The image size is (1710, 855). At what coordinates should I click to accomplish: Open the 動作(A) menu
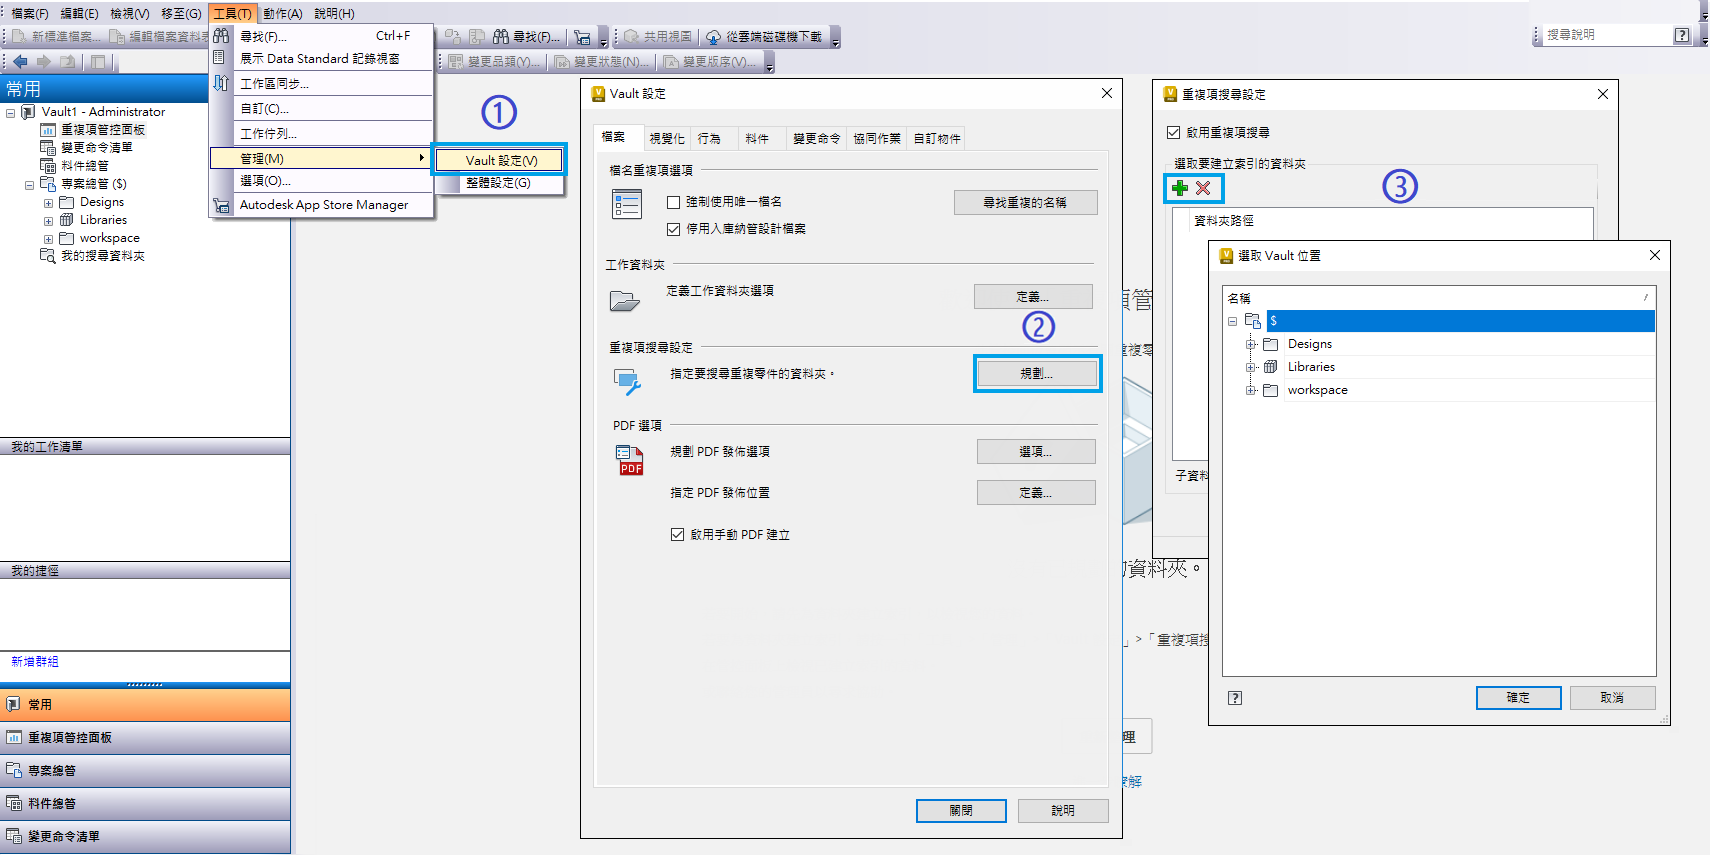pos(282,13)
